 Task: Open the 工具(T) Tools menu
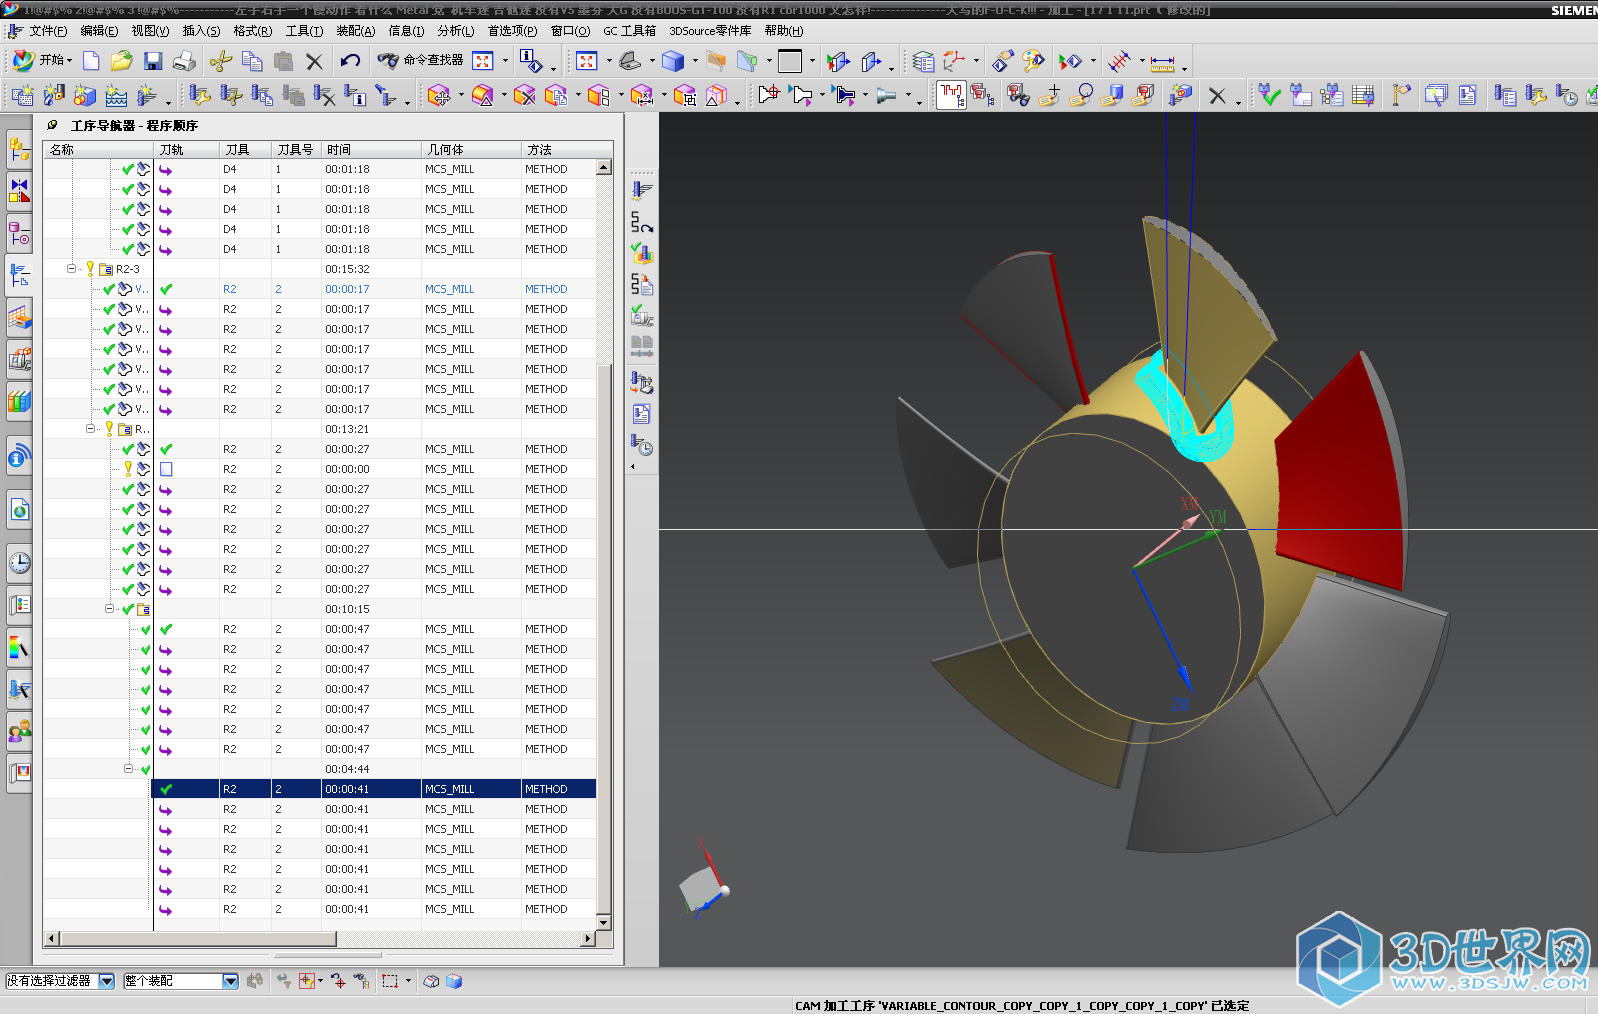pos(304,31)
